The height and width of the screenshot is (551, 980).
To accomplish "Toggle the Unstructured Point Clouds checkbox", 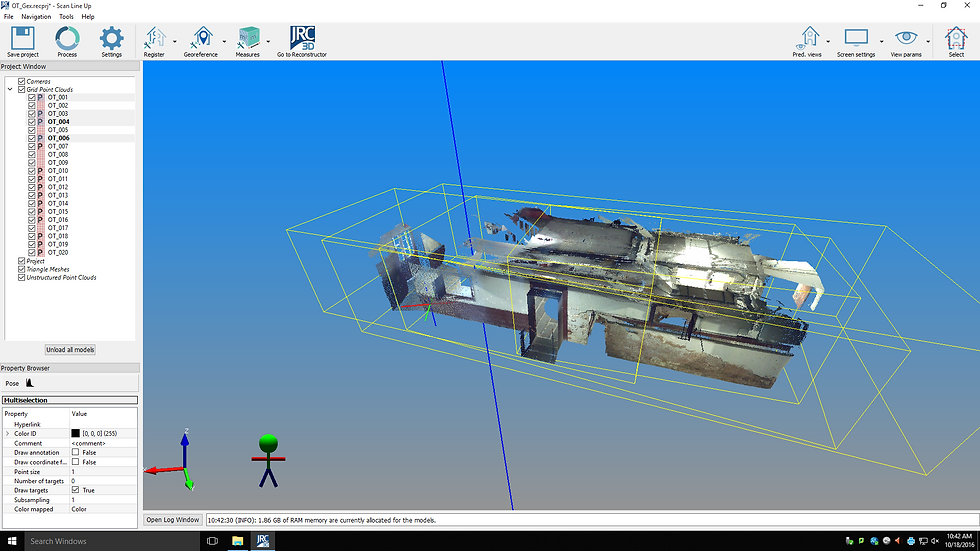I will [x=22, y=277].
